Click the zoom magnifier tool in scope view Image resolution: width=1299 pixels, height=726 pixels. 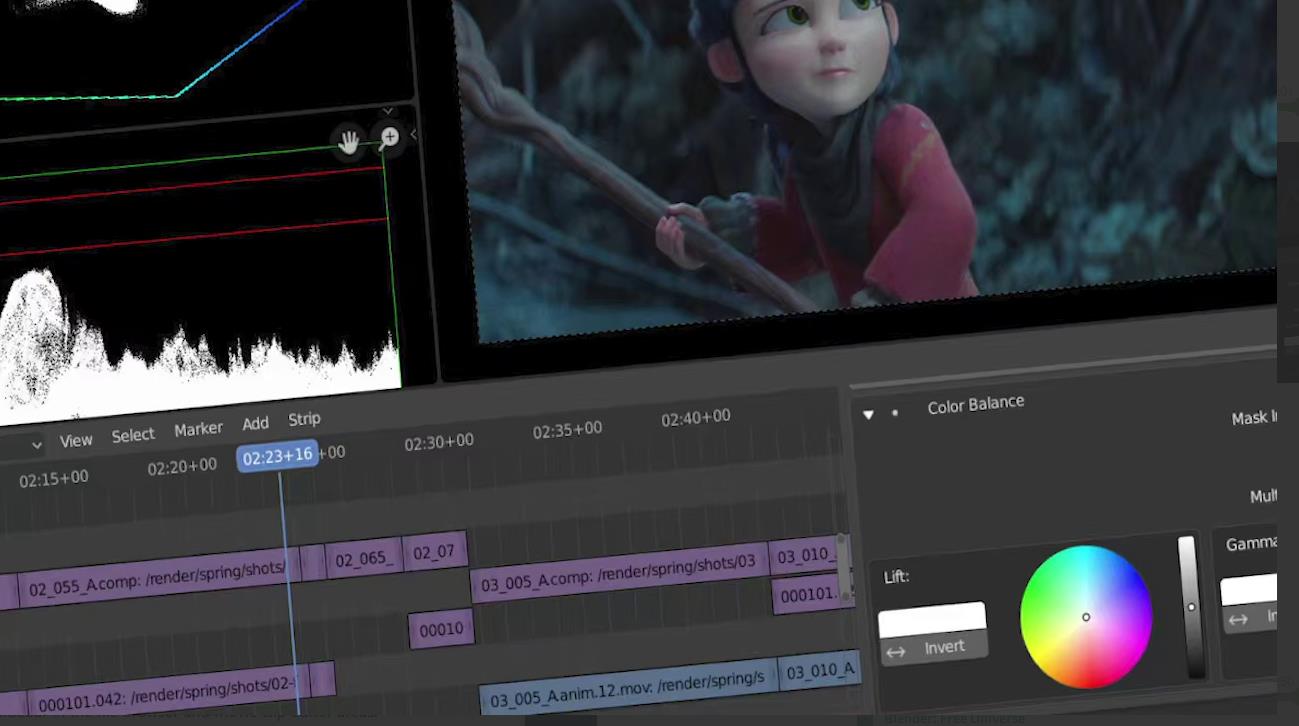point(389,137)
